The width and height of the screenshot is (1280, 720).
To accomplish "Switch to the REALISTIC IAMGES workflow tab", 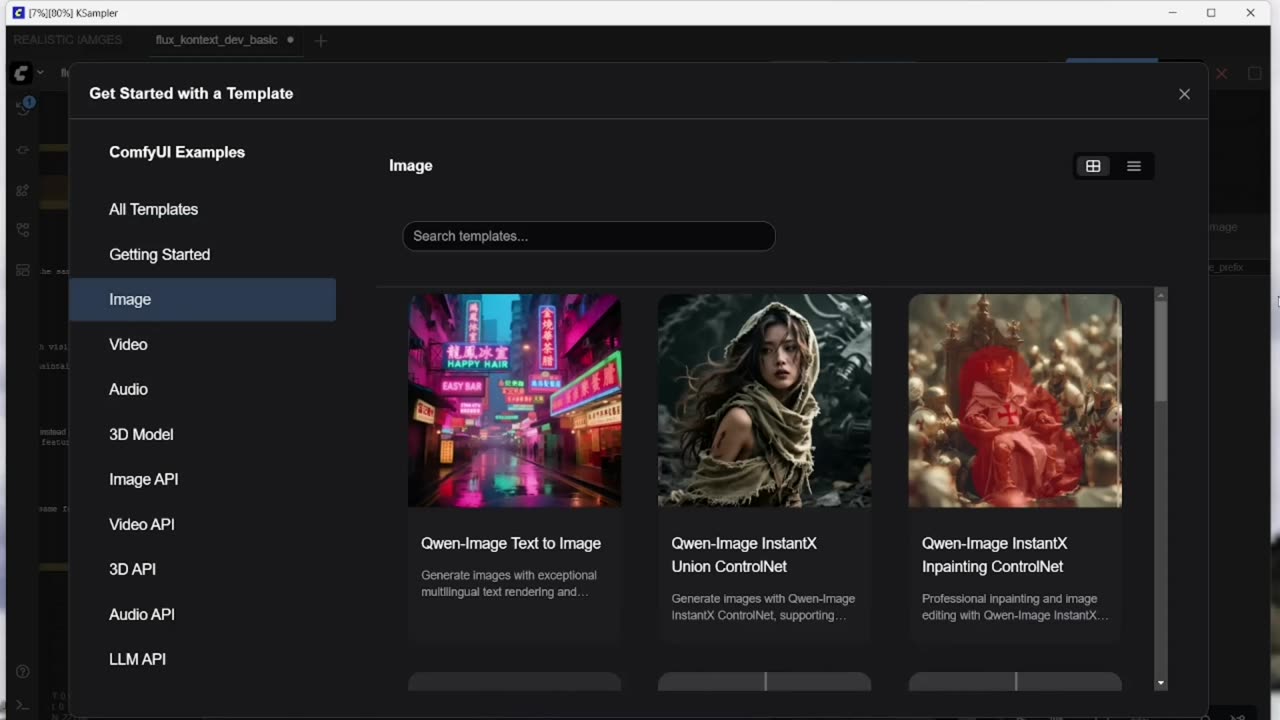I will [68, 40].
